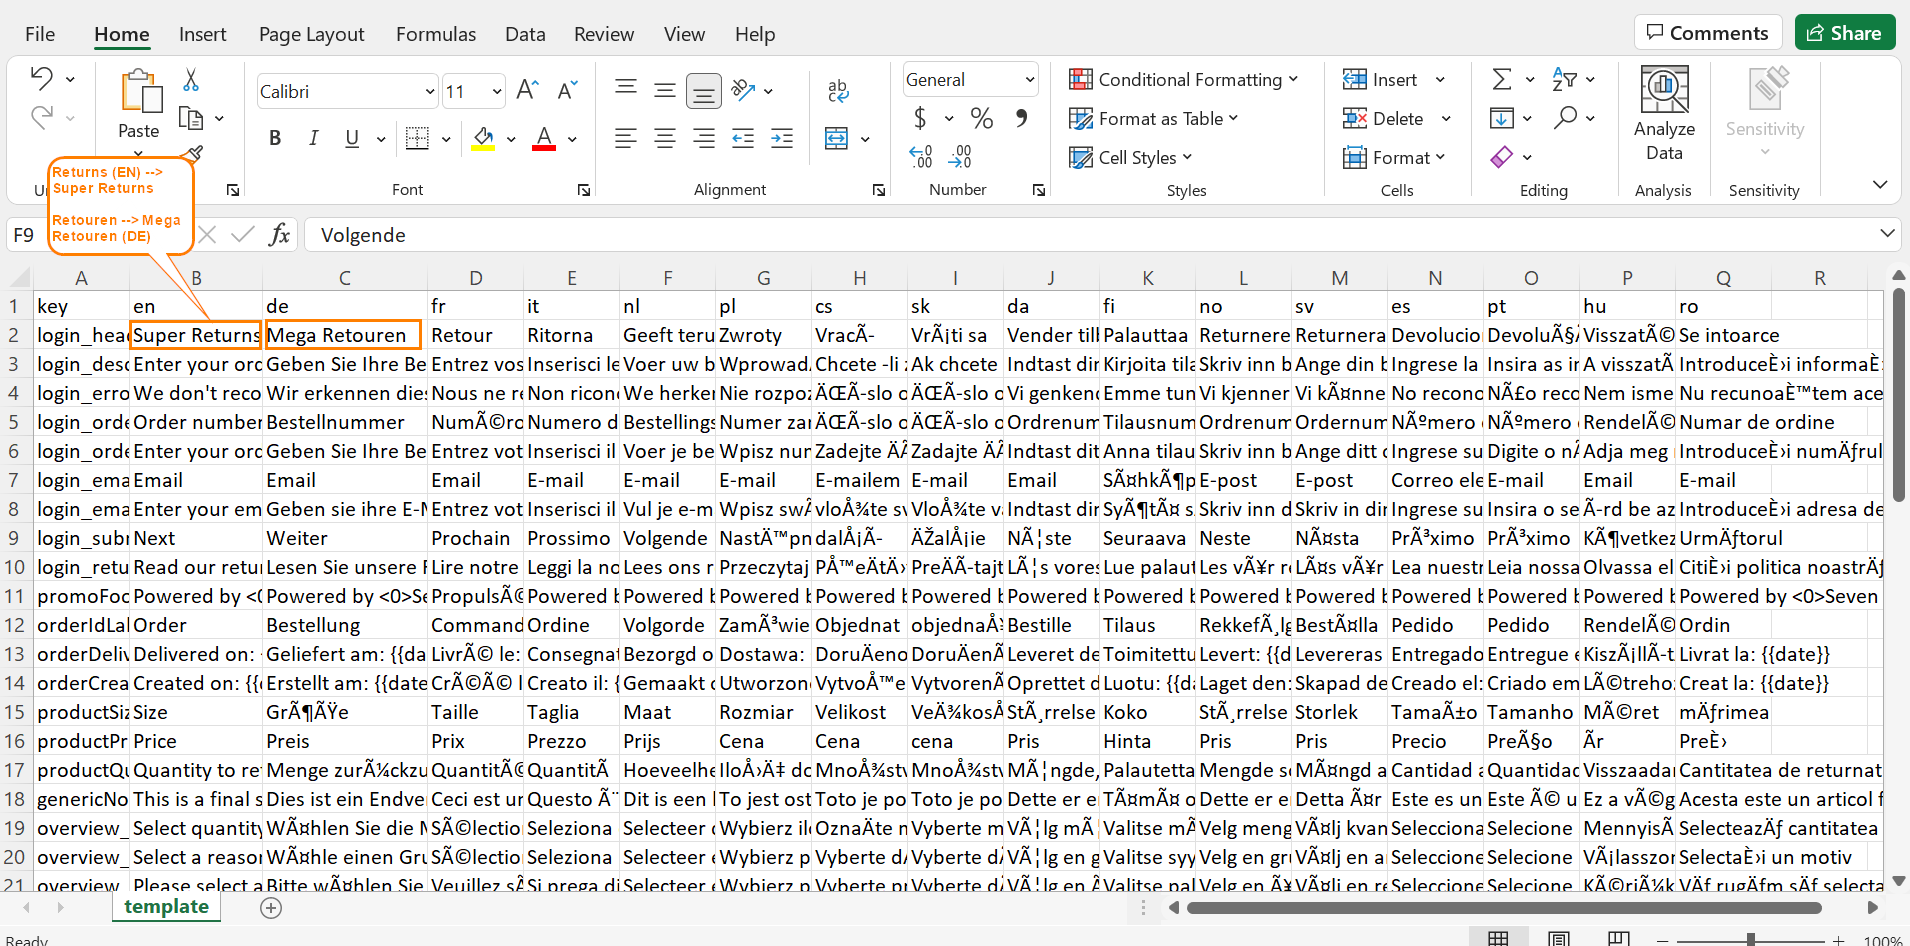
Task: Click the Merge & Center icon
Action: click(837, 138)
